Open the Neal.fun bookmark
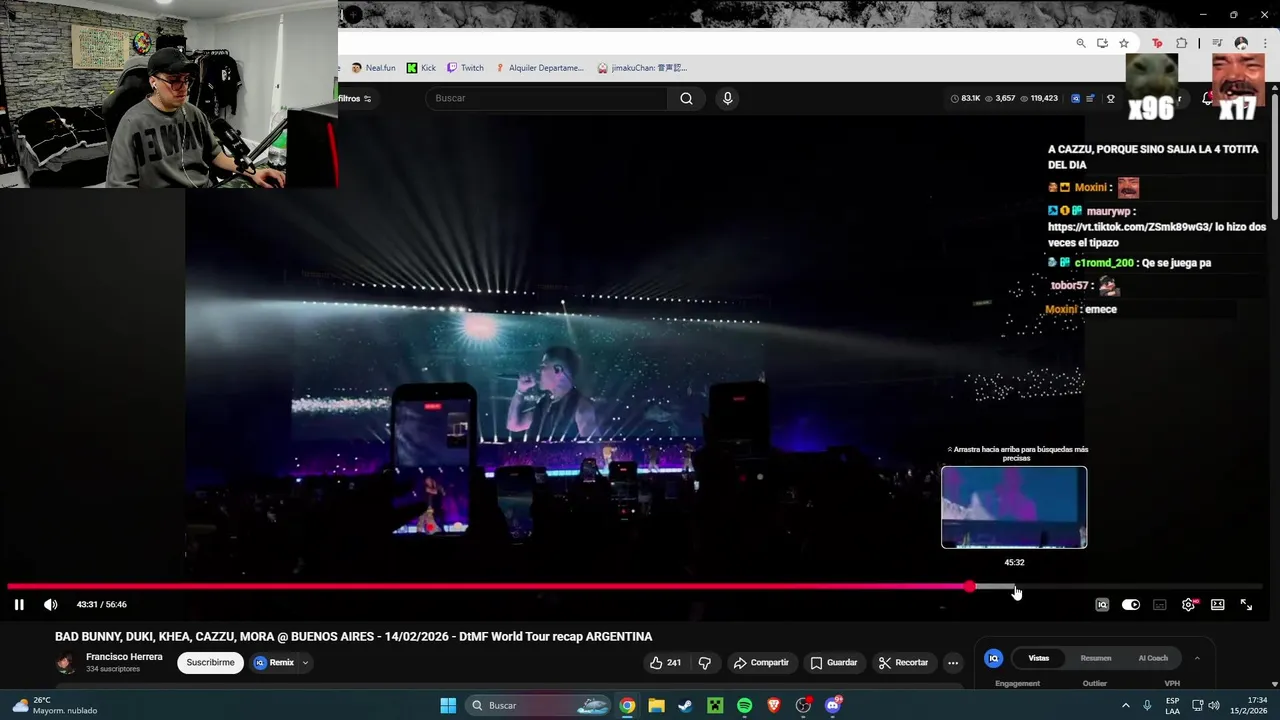This screenshot has width=1280, height=720. pyautogui.click(x=373, y=68)
